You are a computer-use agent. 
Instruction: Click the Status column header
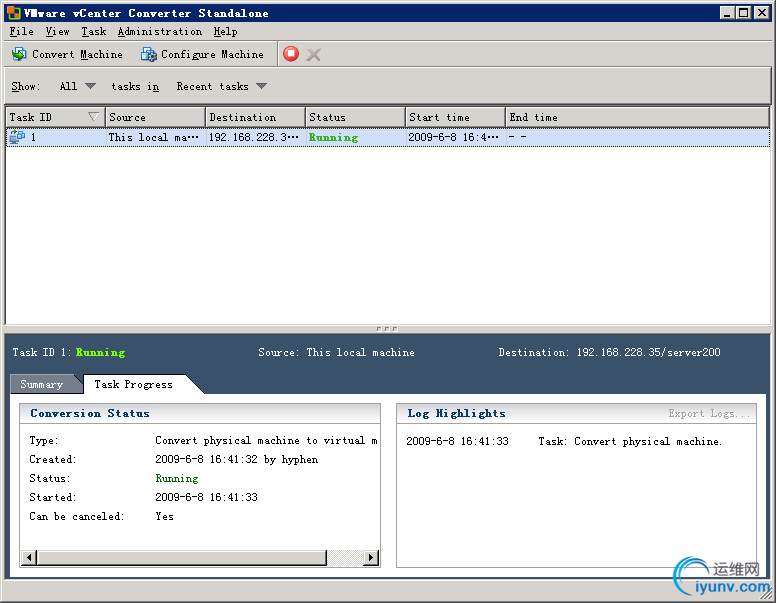pyautogui.click(x=355, y=117)
